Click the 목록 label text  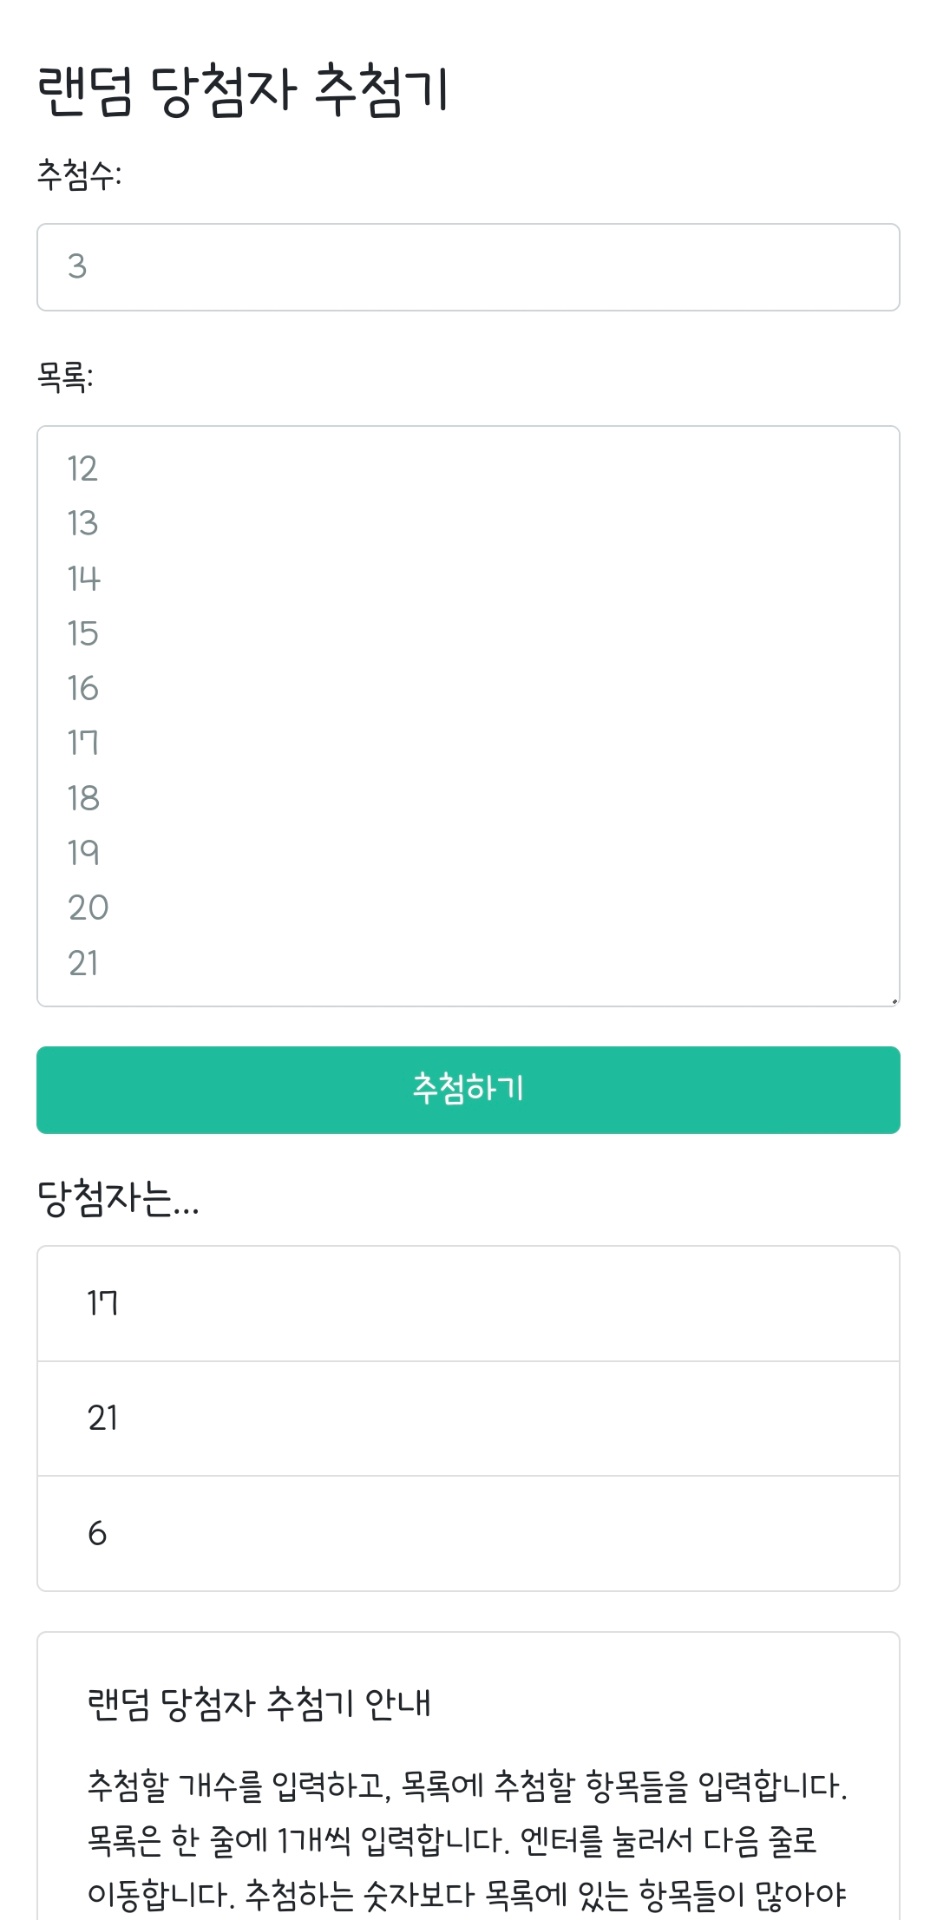pos(65,377)
